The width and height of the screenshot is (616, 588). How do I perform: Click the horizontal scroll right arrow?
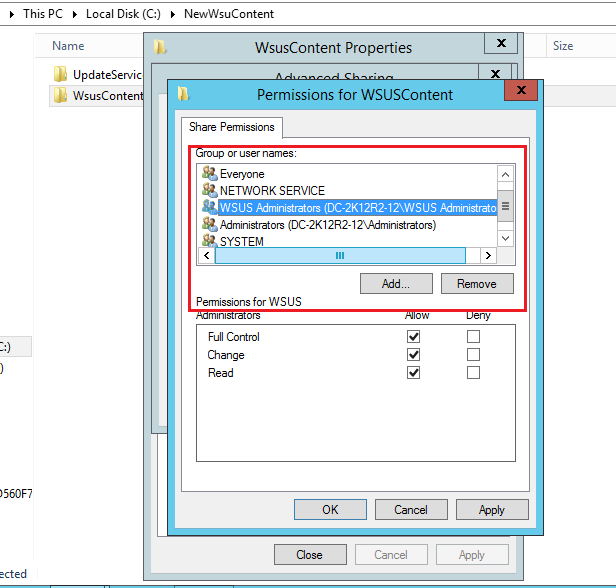click(x=488, y=256)
